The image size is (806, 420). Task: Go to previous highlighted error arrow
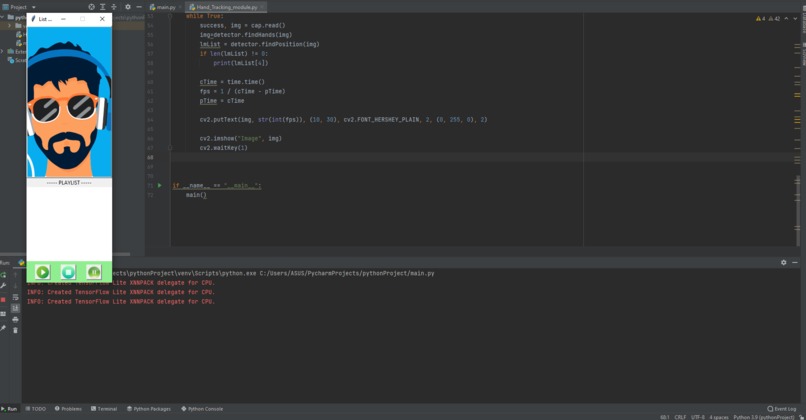pos(786,19)
